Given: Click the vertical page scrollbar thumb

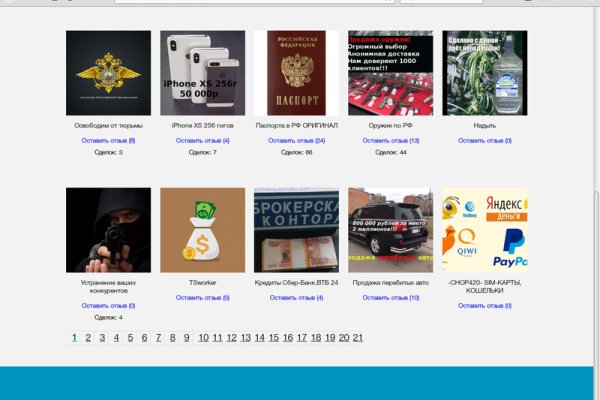Looking at the screenshot, I should [x=597, y=295].
